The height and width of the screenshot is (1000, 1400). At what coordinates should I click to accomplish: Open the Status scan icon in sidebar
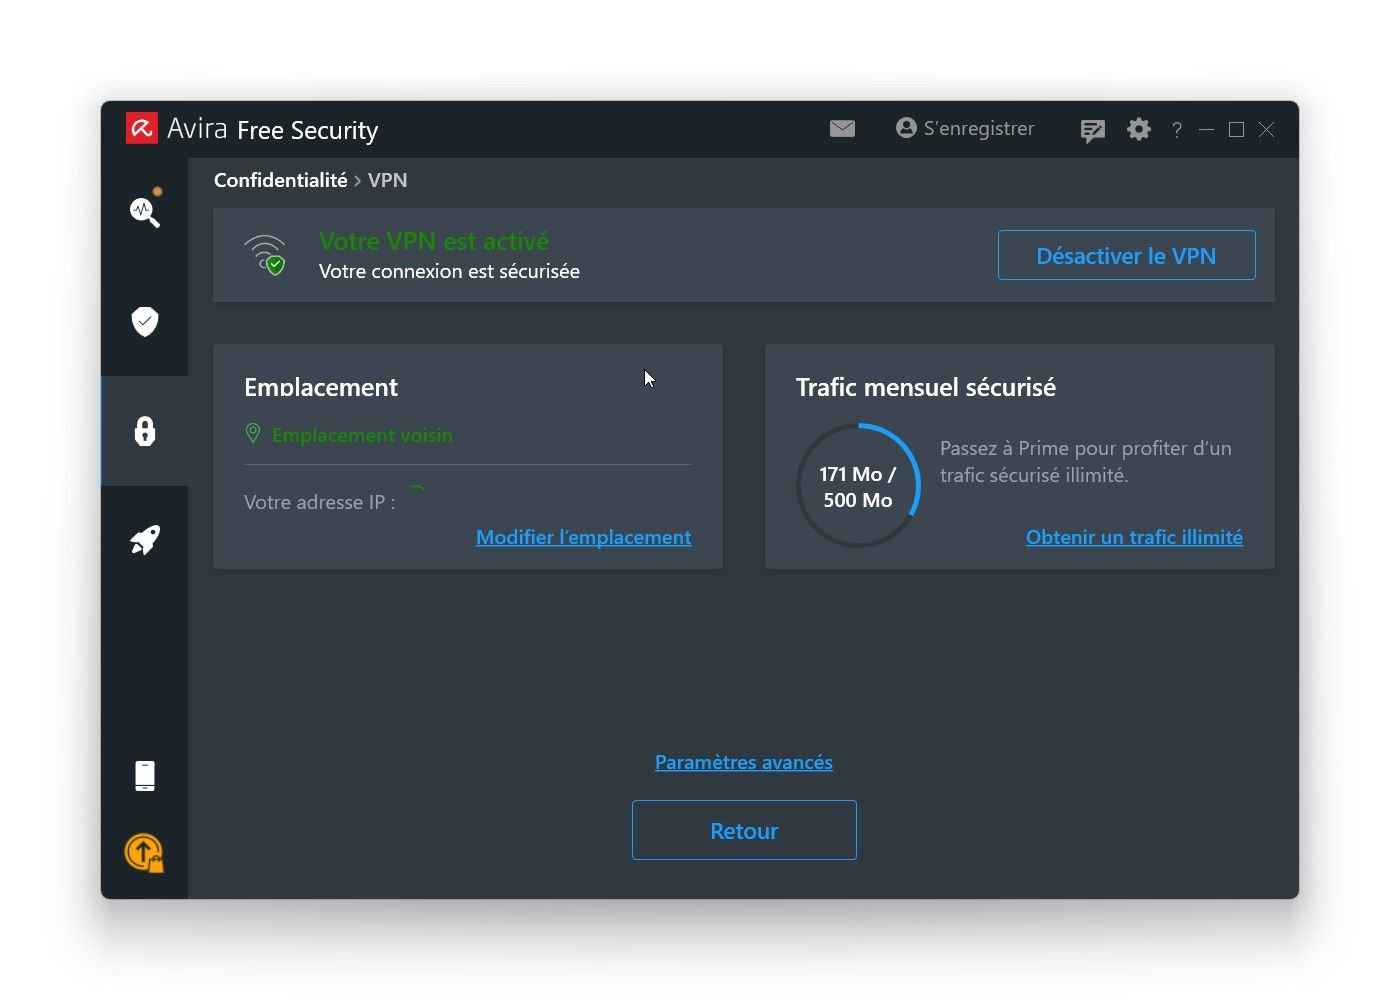click(145, 211)
